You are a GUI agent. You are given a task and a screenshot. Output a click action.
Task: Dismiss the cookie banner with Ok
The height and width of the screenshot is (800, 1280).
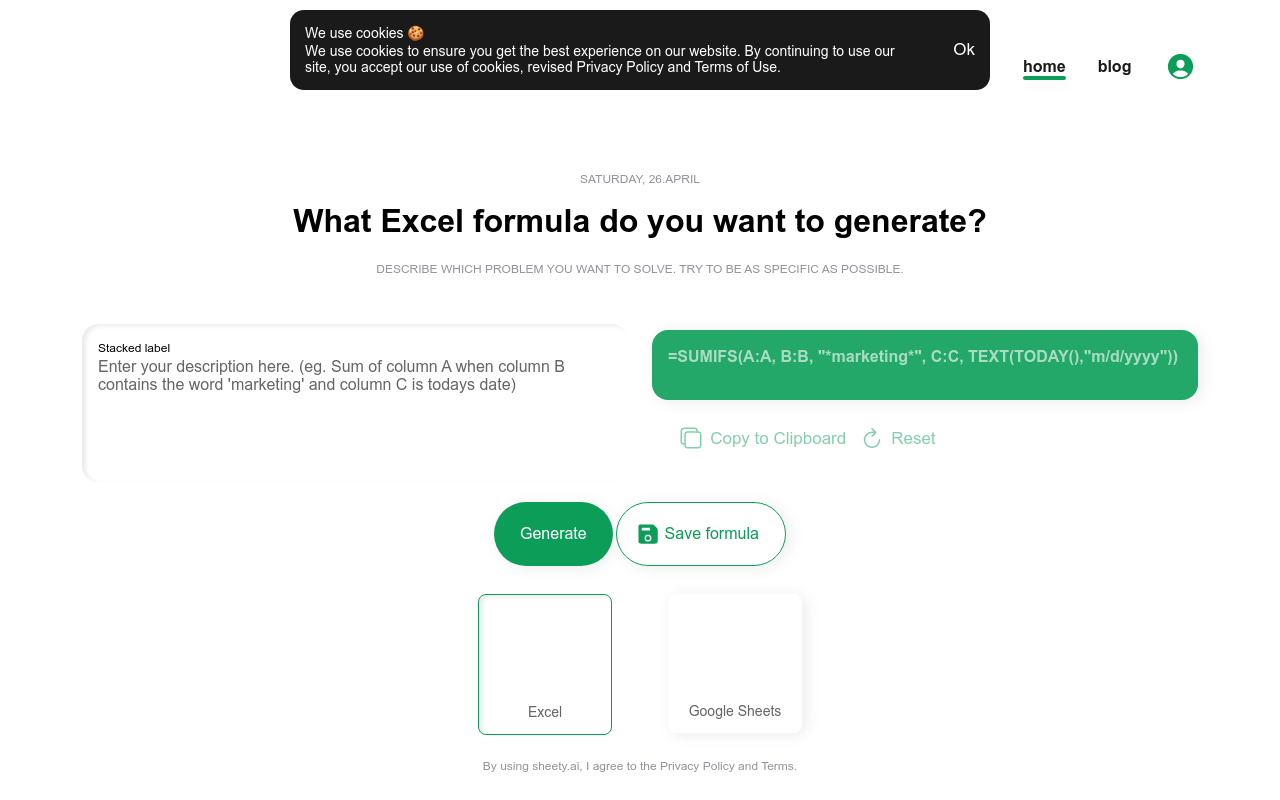pos(964,49)
